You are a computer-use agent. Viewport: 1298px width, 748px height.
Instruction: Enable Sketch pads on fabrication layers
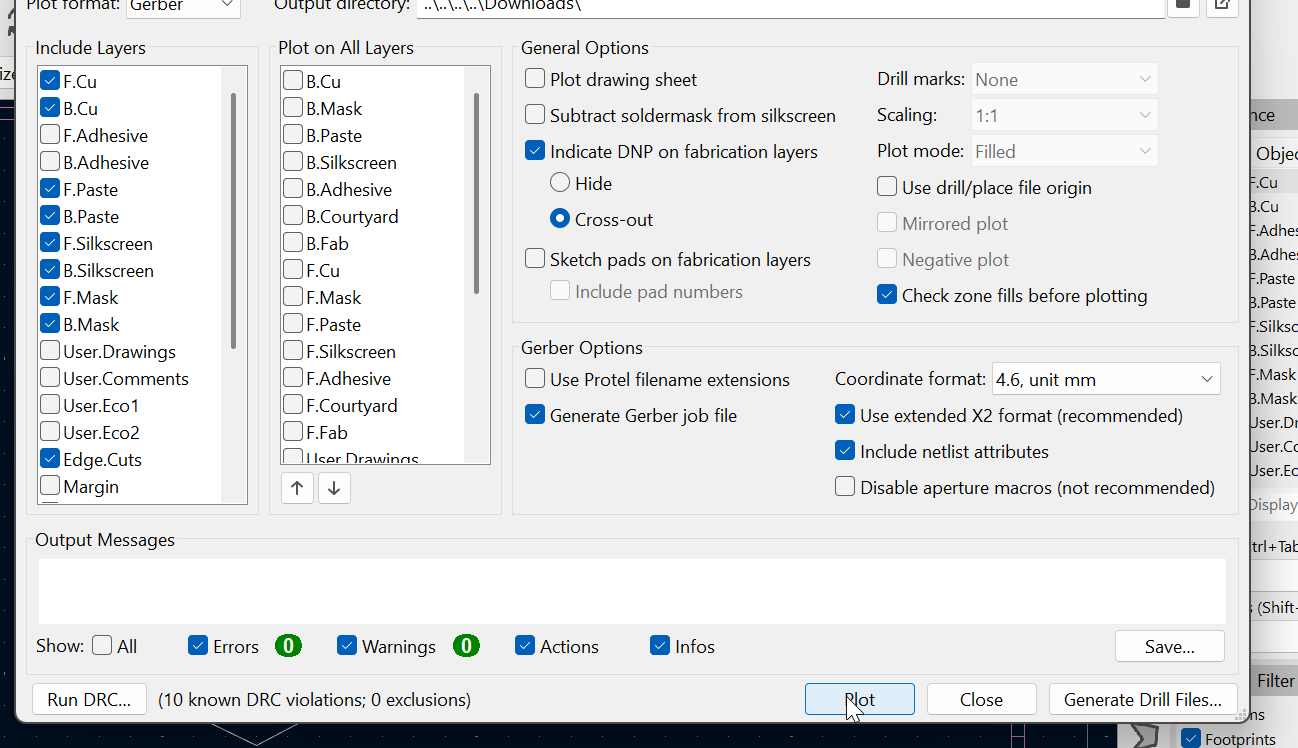(x=535, y=259)
